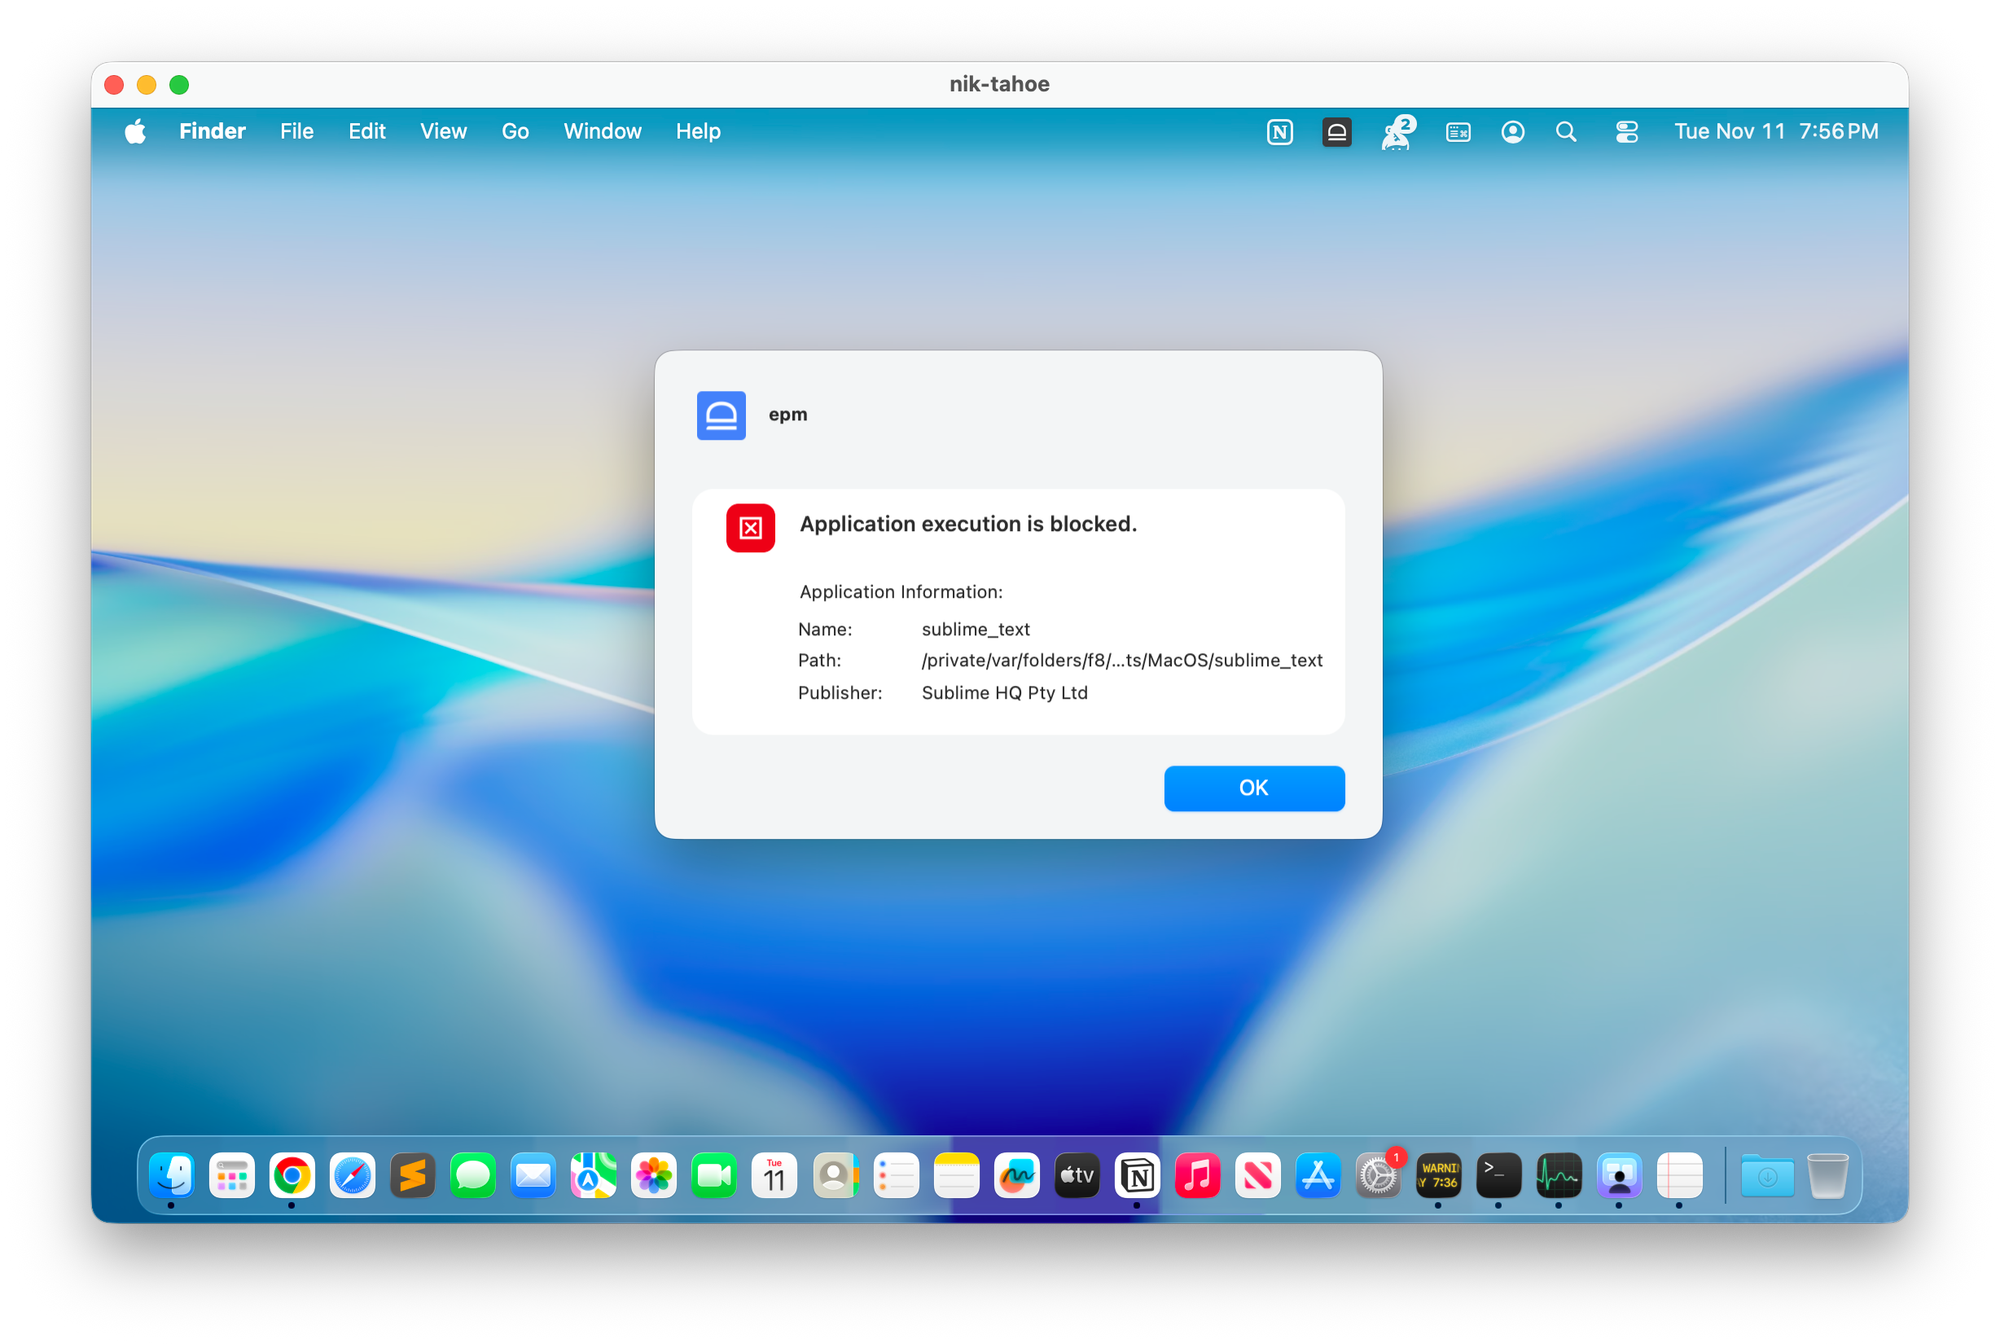Open the Apple menu

coord(136,132)
